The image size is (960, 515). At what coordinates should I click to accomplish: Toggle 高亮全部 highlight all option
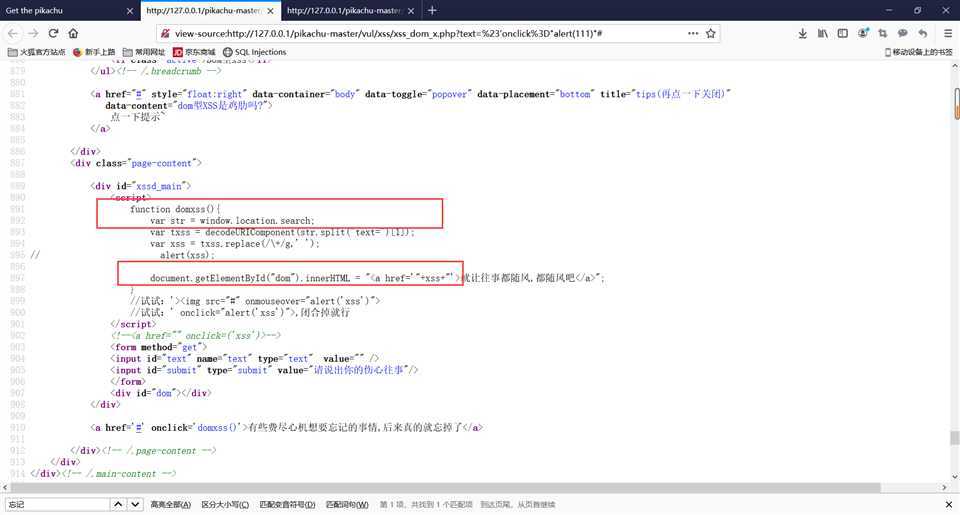[x=171, y=505]
